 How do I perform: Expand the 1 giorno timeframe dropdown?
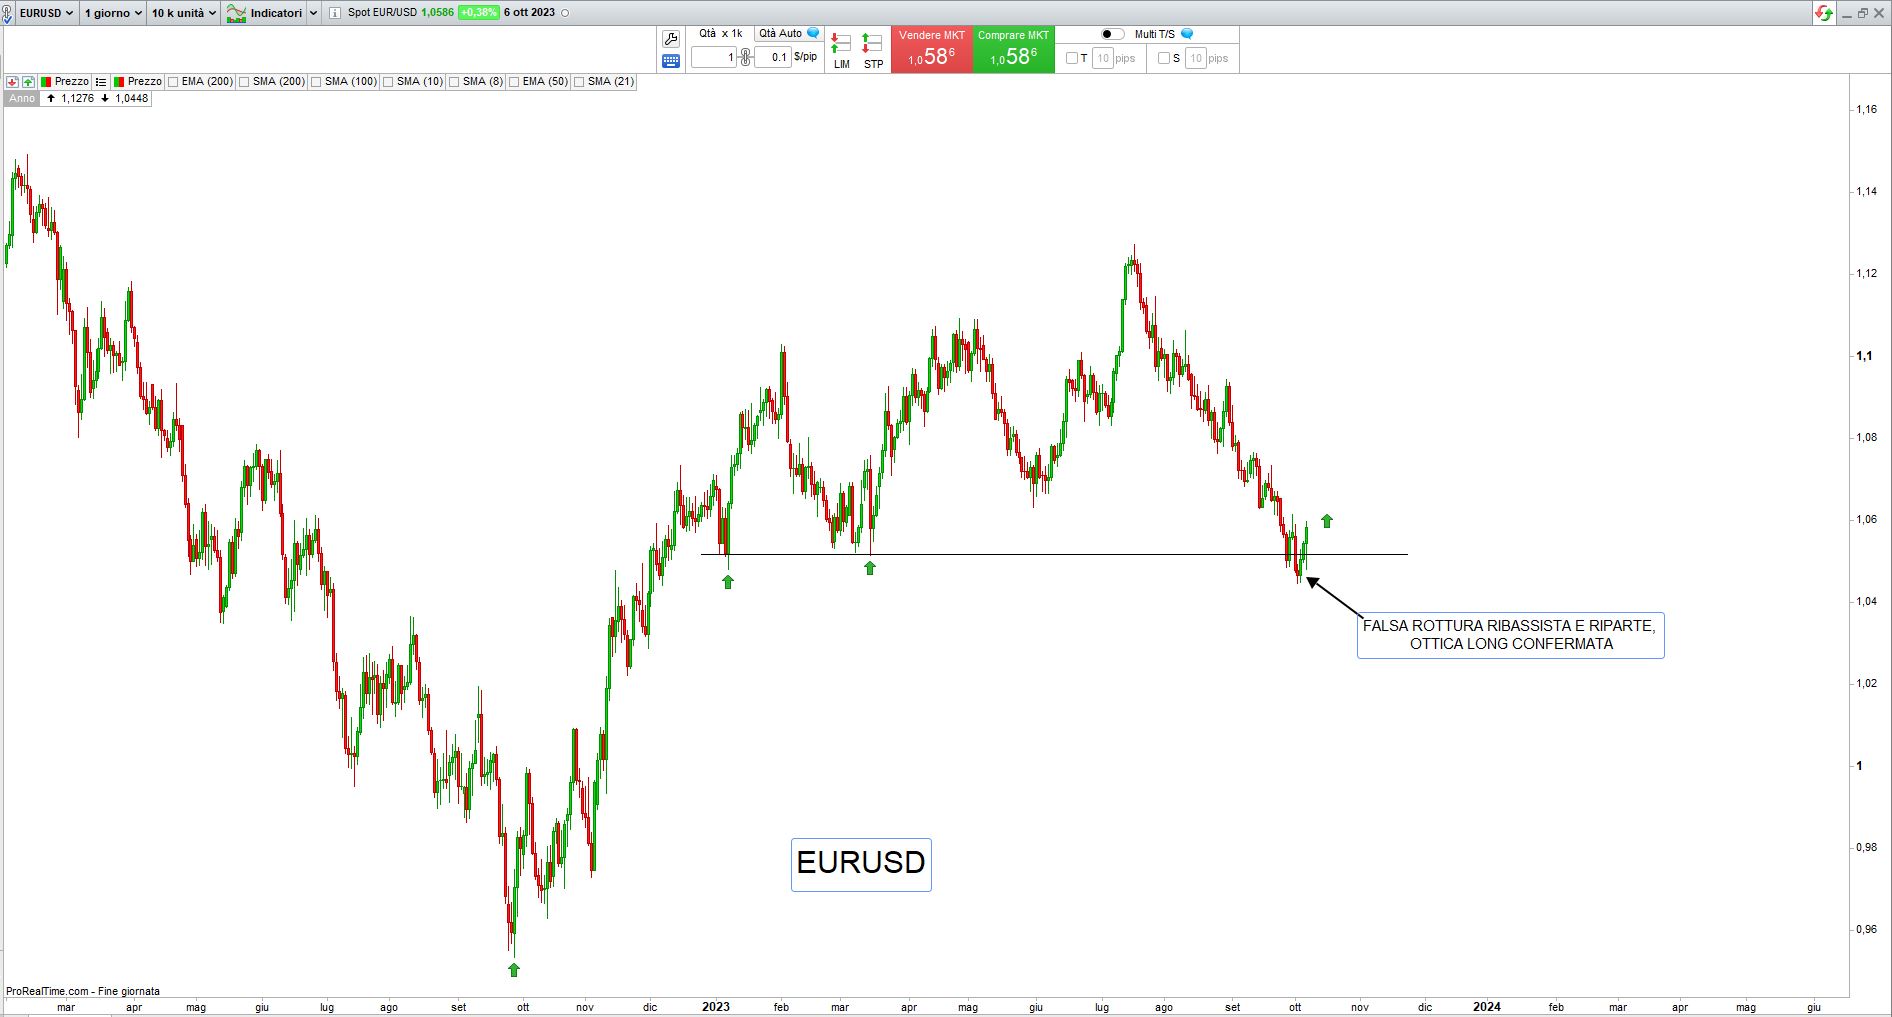tap(113, 13)
